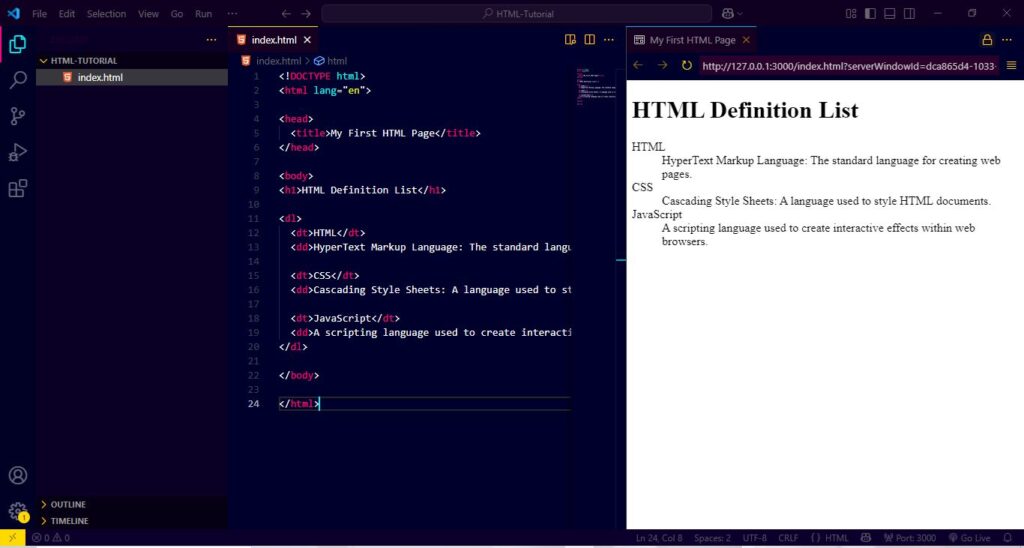
Task: Open the Run menu
Action: (204, 13)
